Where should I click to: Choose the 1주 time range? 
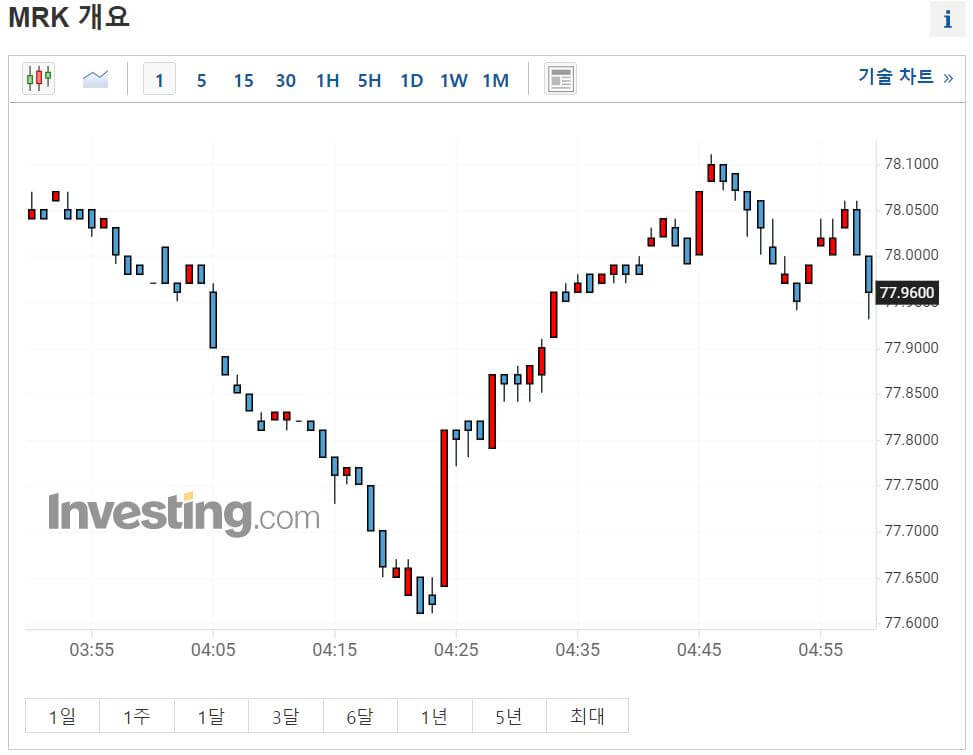point(137,716)
